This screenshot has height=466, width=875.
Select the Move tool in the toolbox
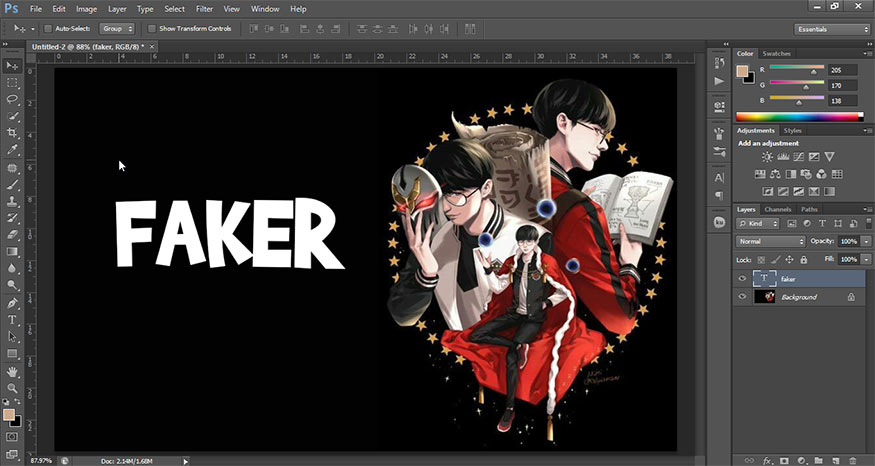pyautogui.click(x=12, y=66)
